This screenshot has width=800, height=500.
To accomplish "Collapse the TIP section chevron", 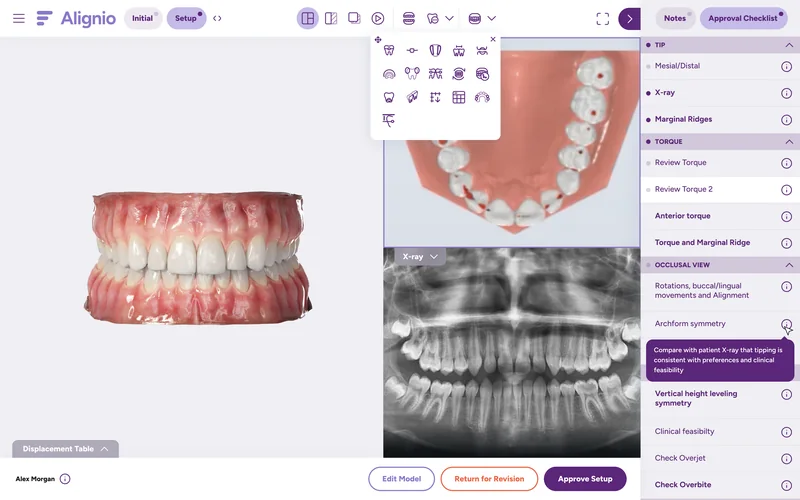I will point(789,45).
